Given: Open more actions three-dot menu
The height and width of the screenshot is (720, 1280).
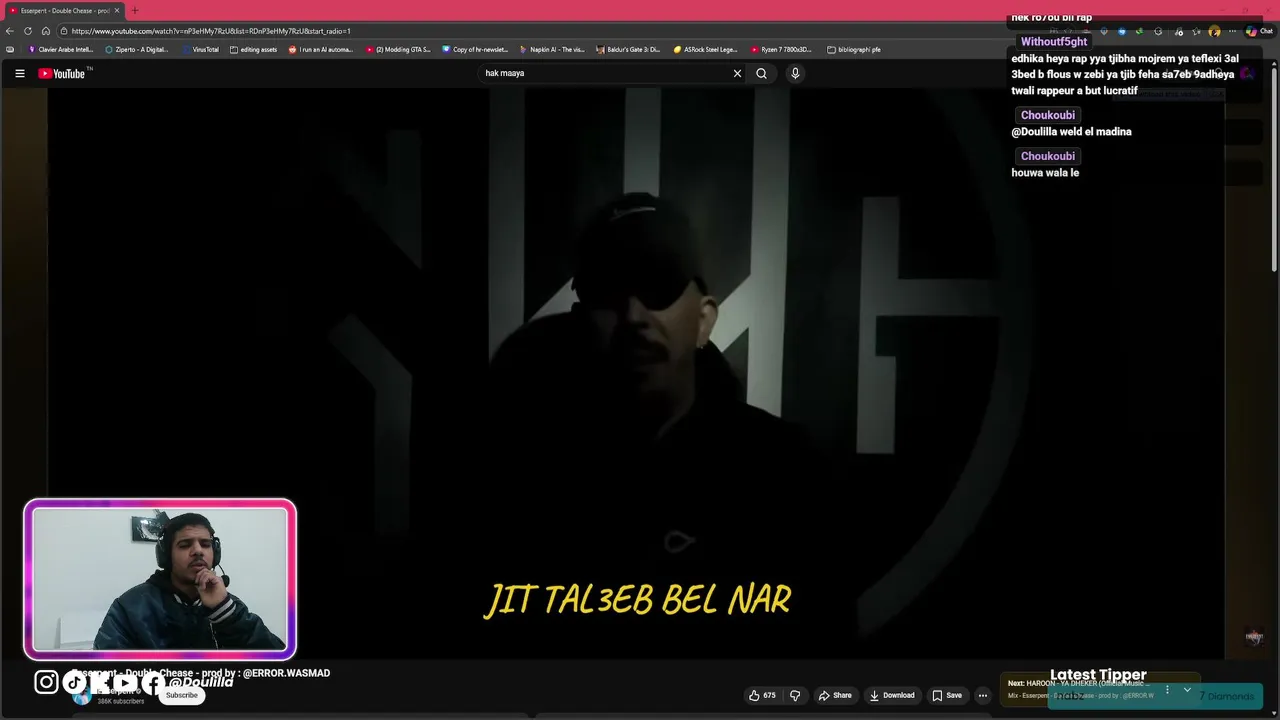Looking at the screenshot, I should [983, 695].
